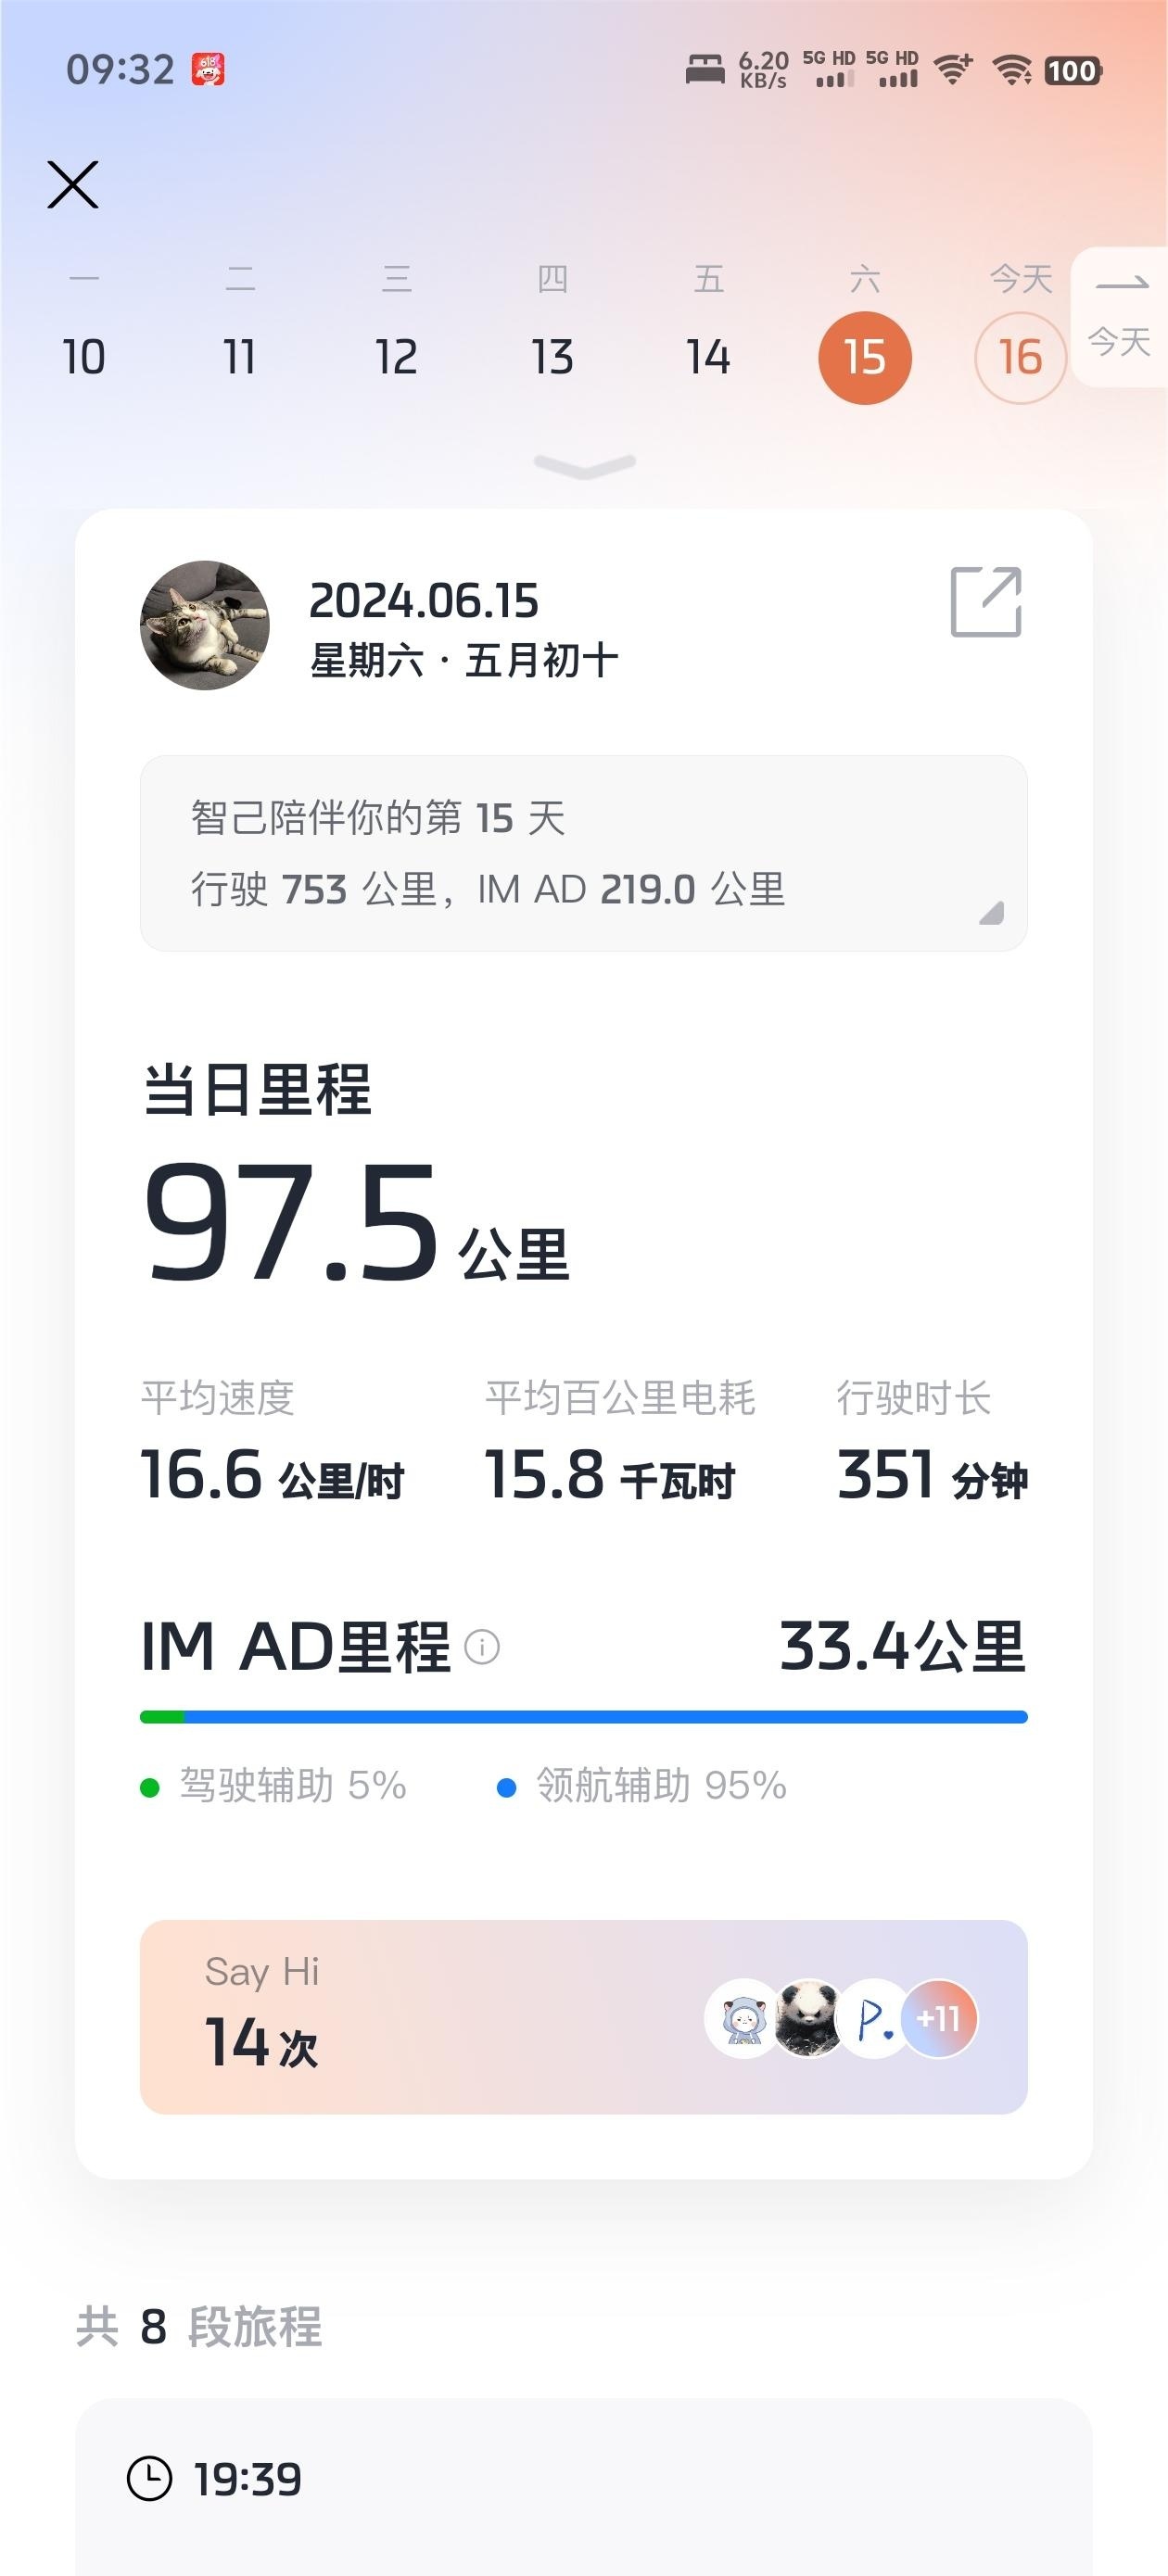Tap the blue hooded cartoon avatar
Screen dimensions: 1168x2576
coord(743,2018)
